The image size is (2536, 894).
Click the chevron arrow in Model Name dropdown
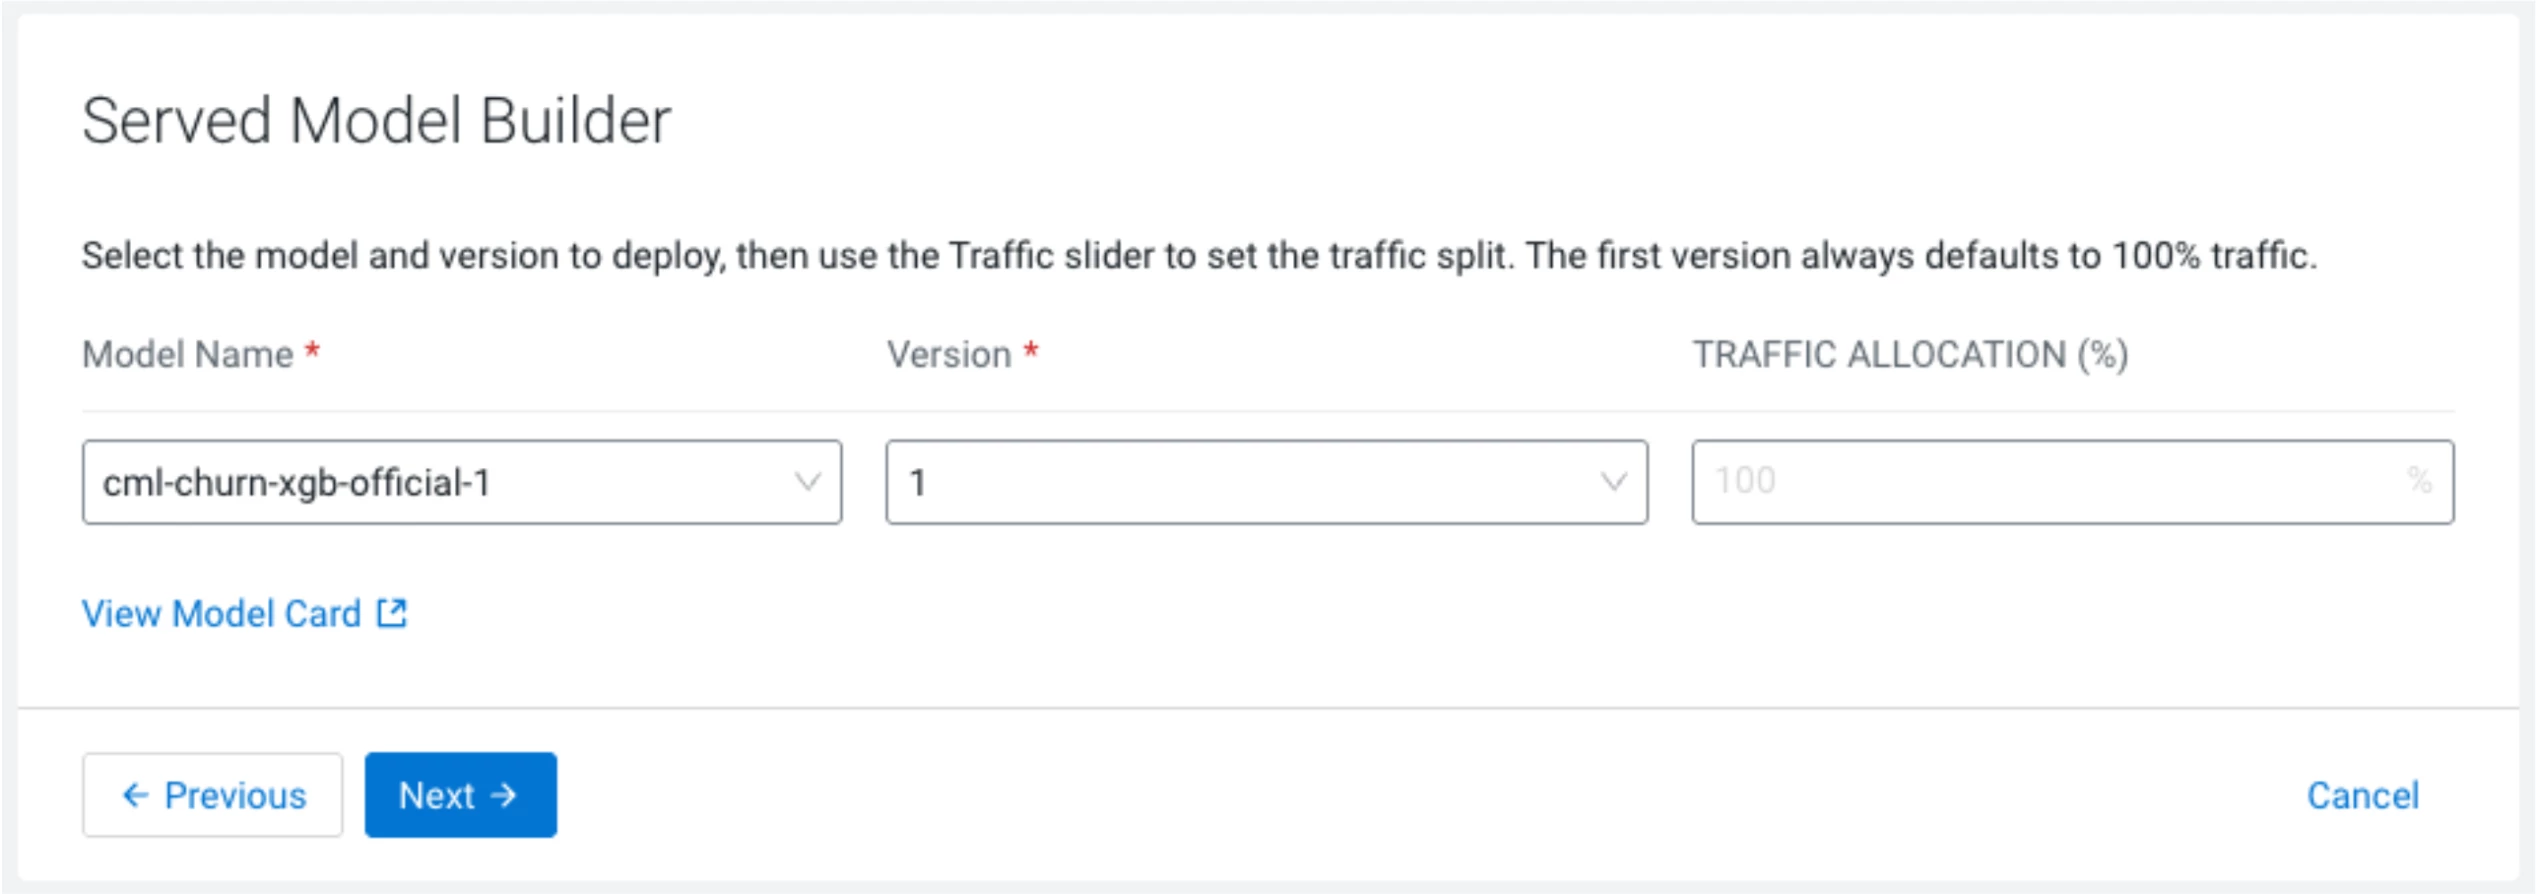click(x=807, y=482)
